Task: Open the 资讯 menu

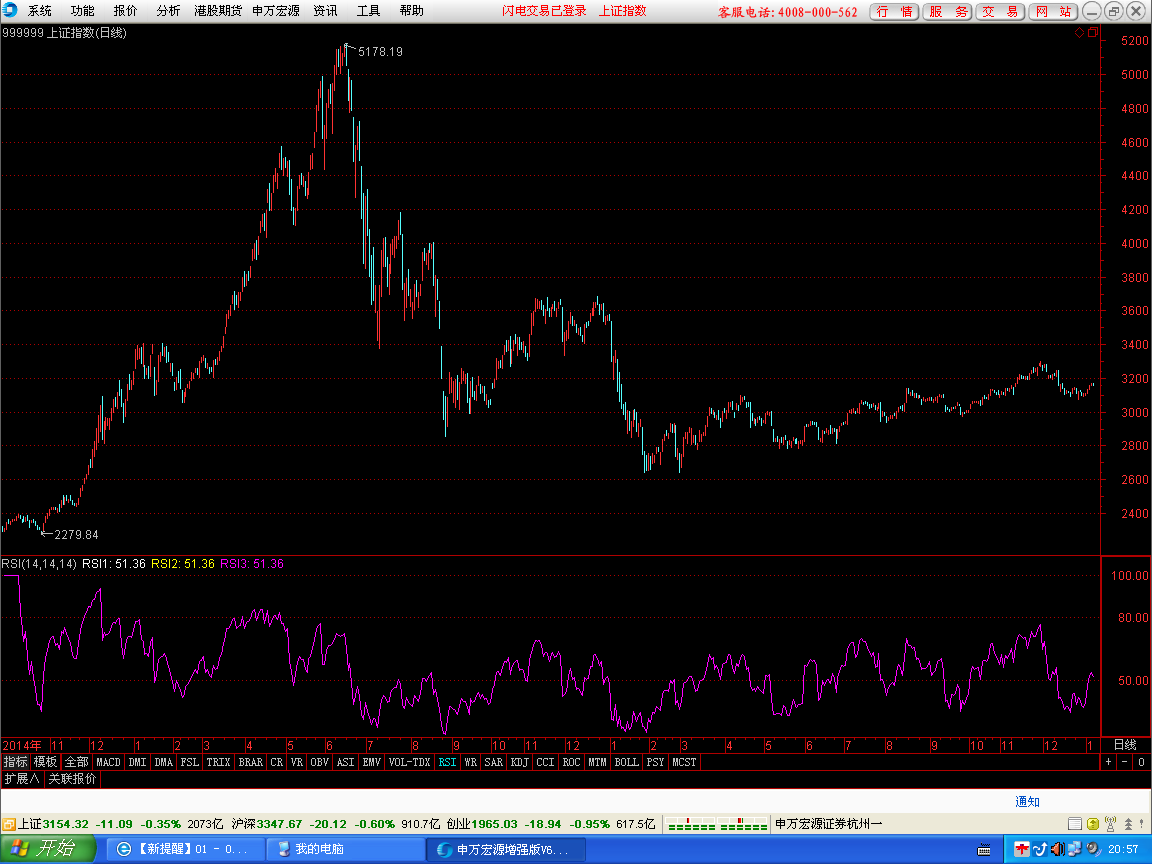Action: click(x=325, y=11)
